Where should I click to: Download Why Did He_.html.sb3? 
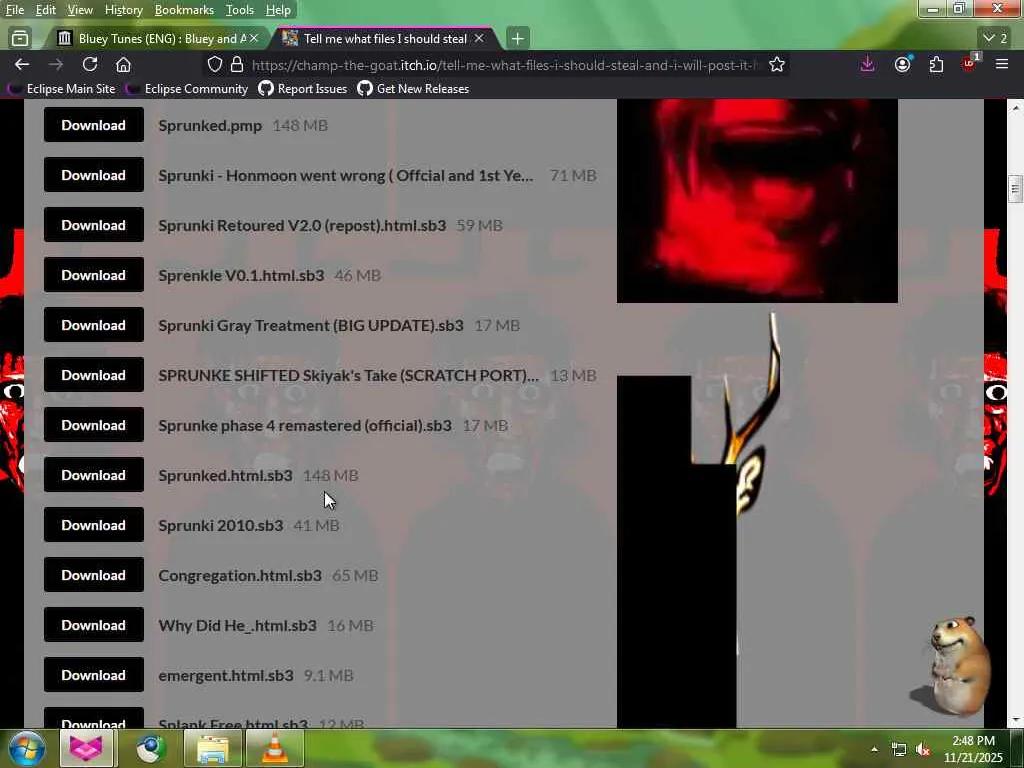pos(93,625)
